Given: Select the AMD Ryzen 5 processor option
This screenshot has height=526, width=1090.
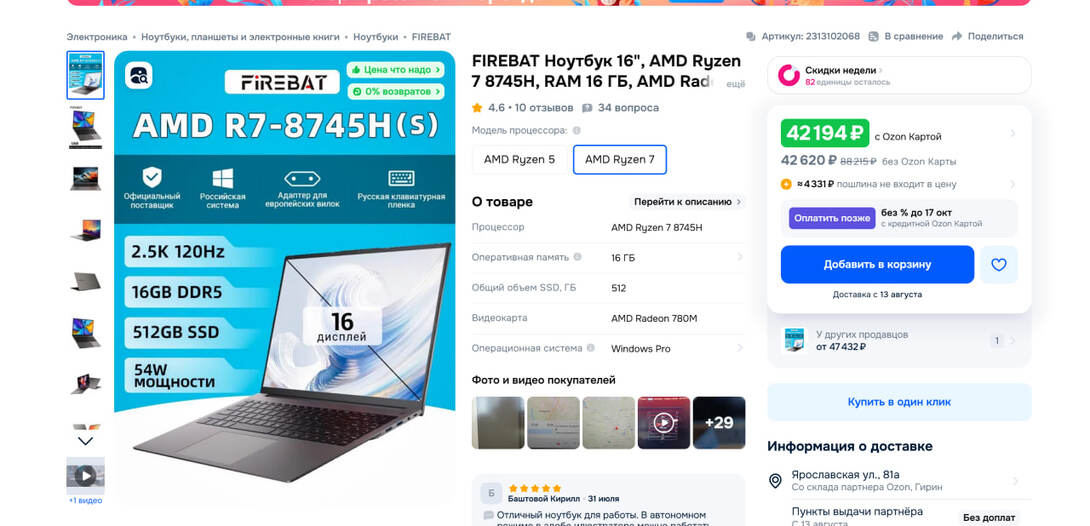Looking at the screenshot, I should (x=519, y=159).
